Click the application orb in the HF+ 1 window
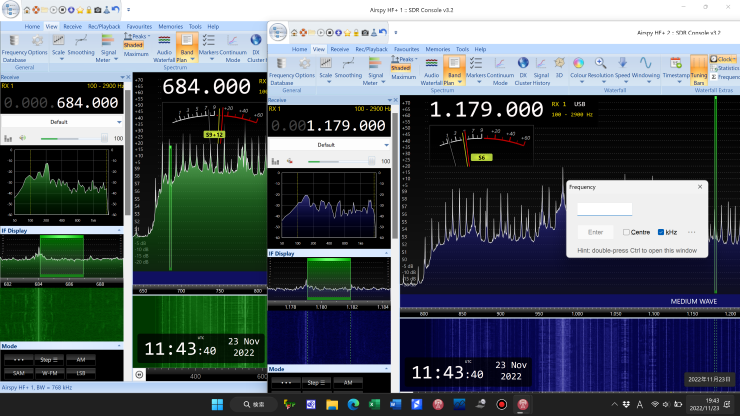Image resolution: width=740 pixels, height=416 pixels. point(10,9)
